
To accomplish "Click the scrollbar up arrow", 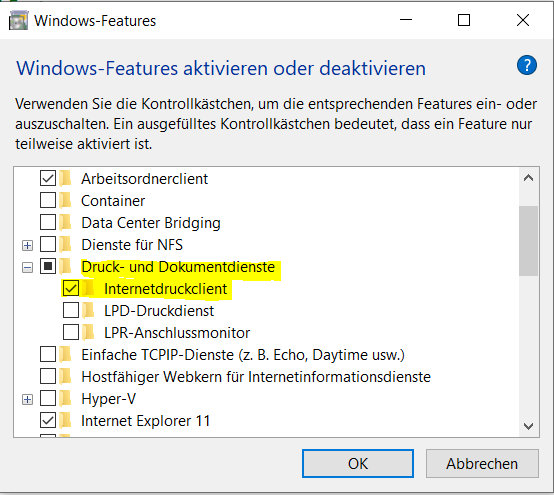I will [528, 178].
